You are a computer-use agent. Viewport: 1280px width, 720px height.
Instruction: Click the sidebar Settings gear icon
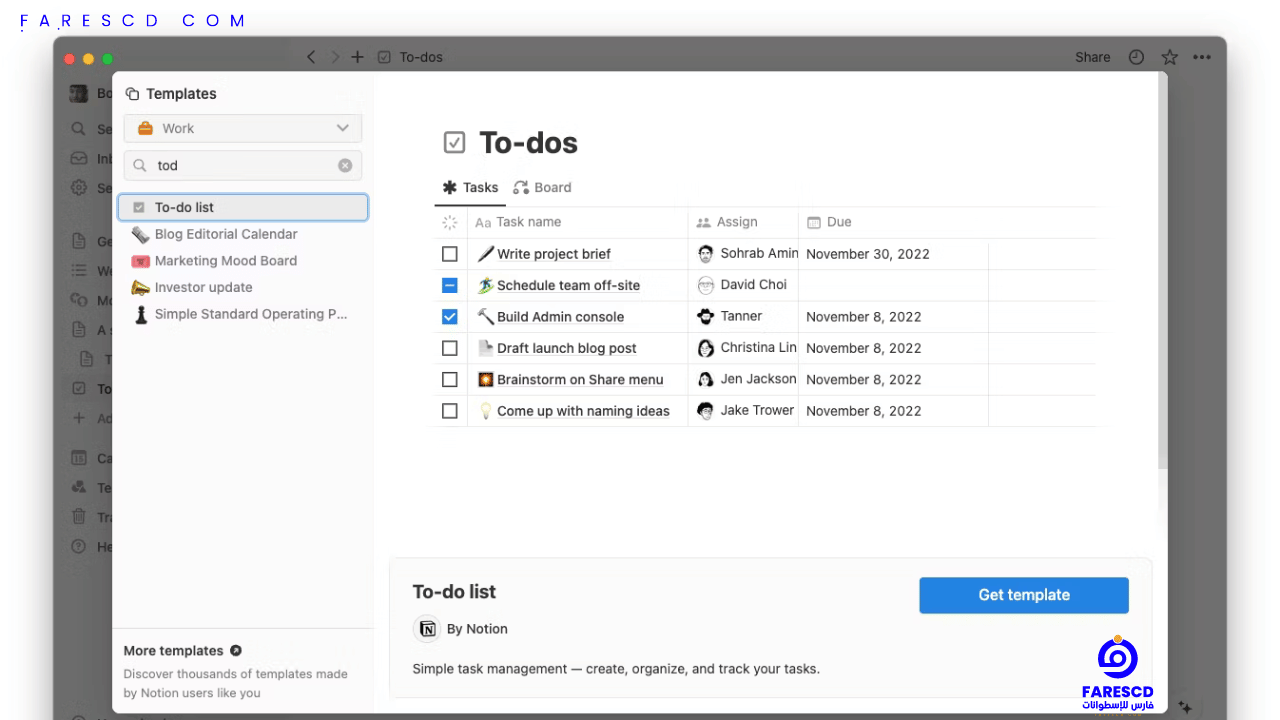click(78, 188)
